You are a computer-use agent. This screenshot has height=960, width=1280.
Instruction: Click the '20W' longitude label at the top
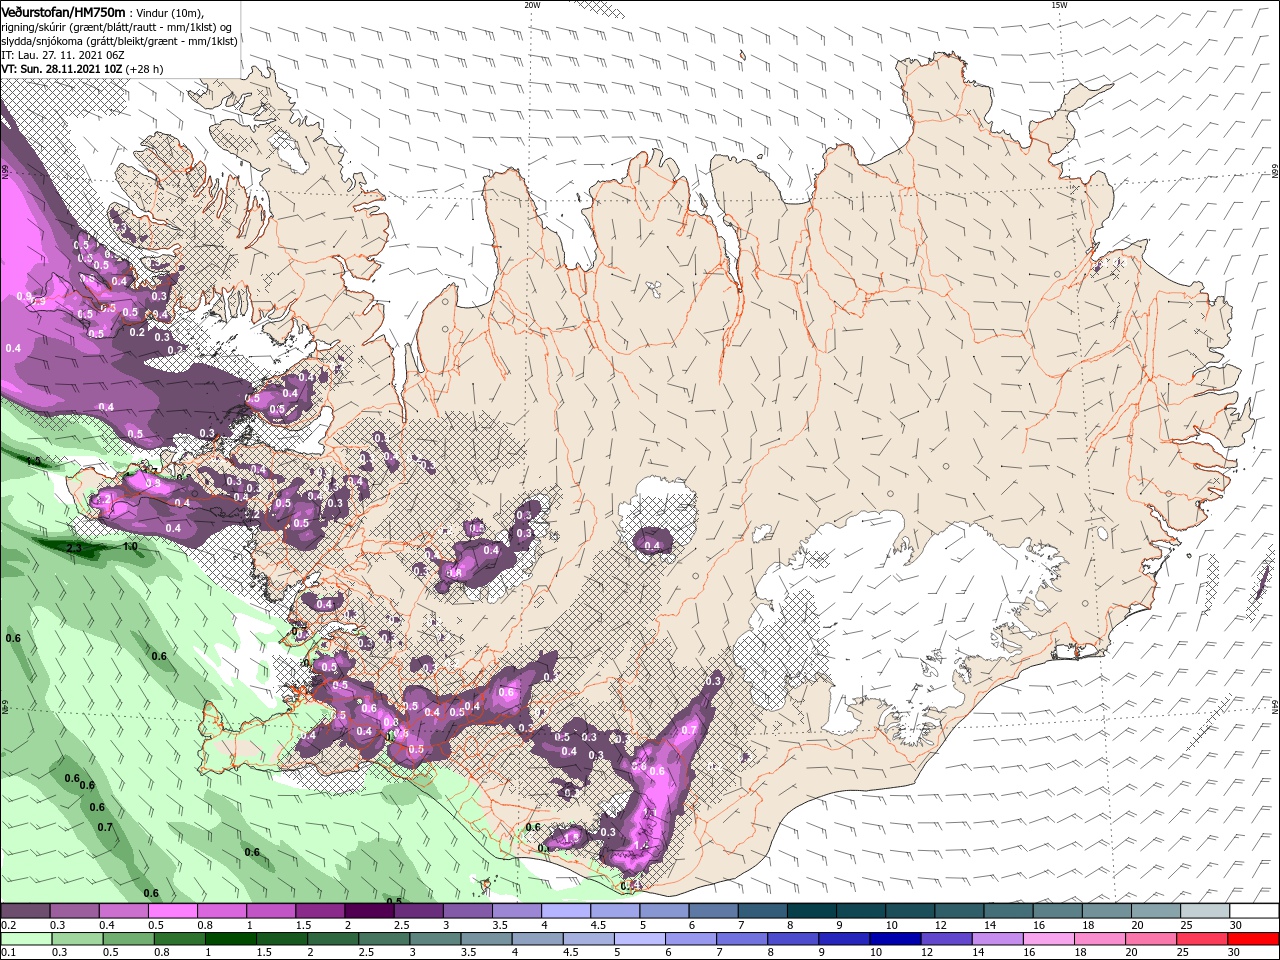(x=532, y=5)
